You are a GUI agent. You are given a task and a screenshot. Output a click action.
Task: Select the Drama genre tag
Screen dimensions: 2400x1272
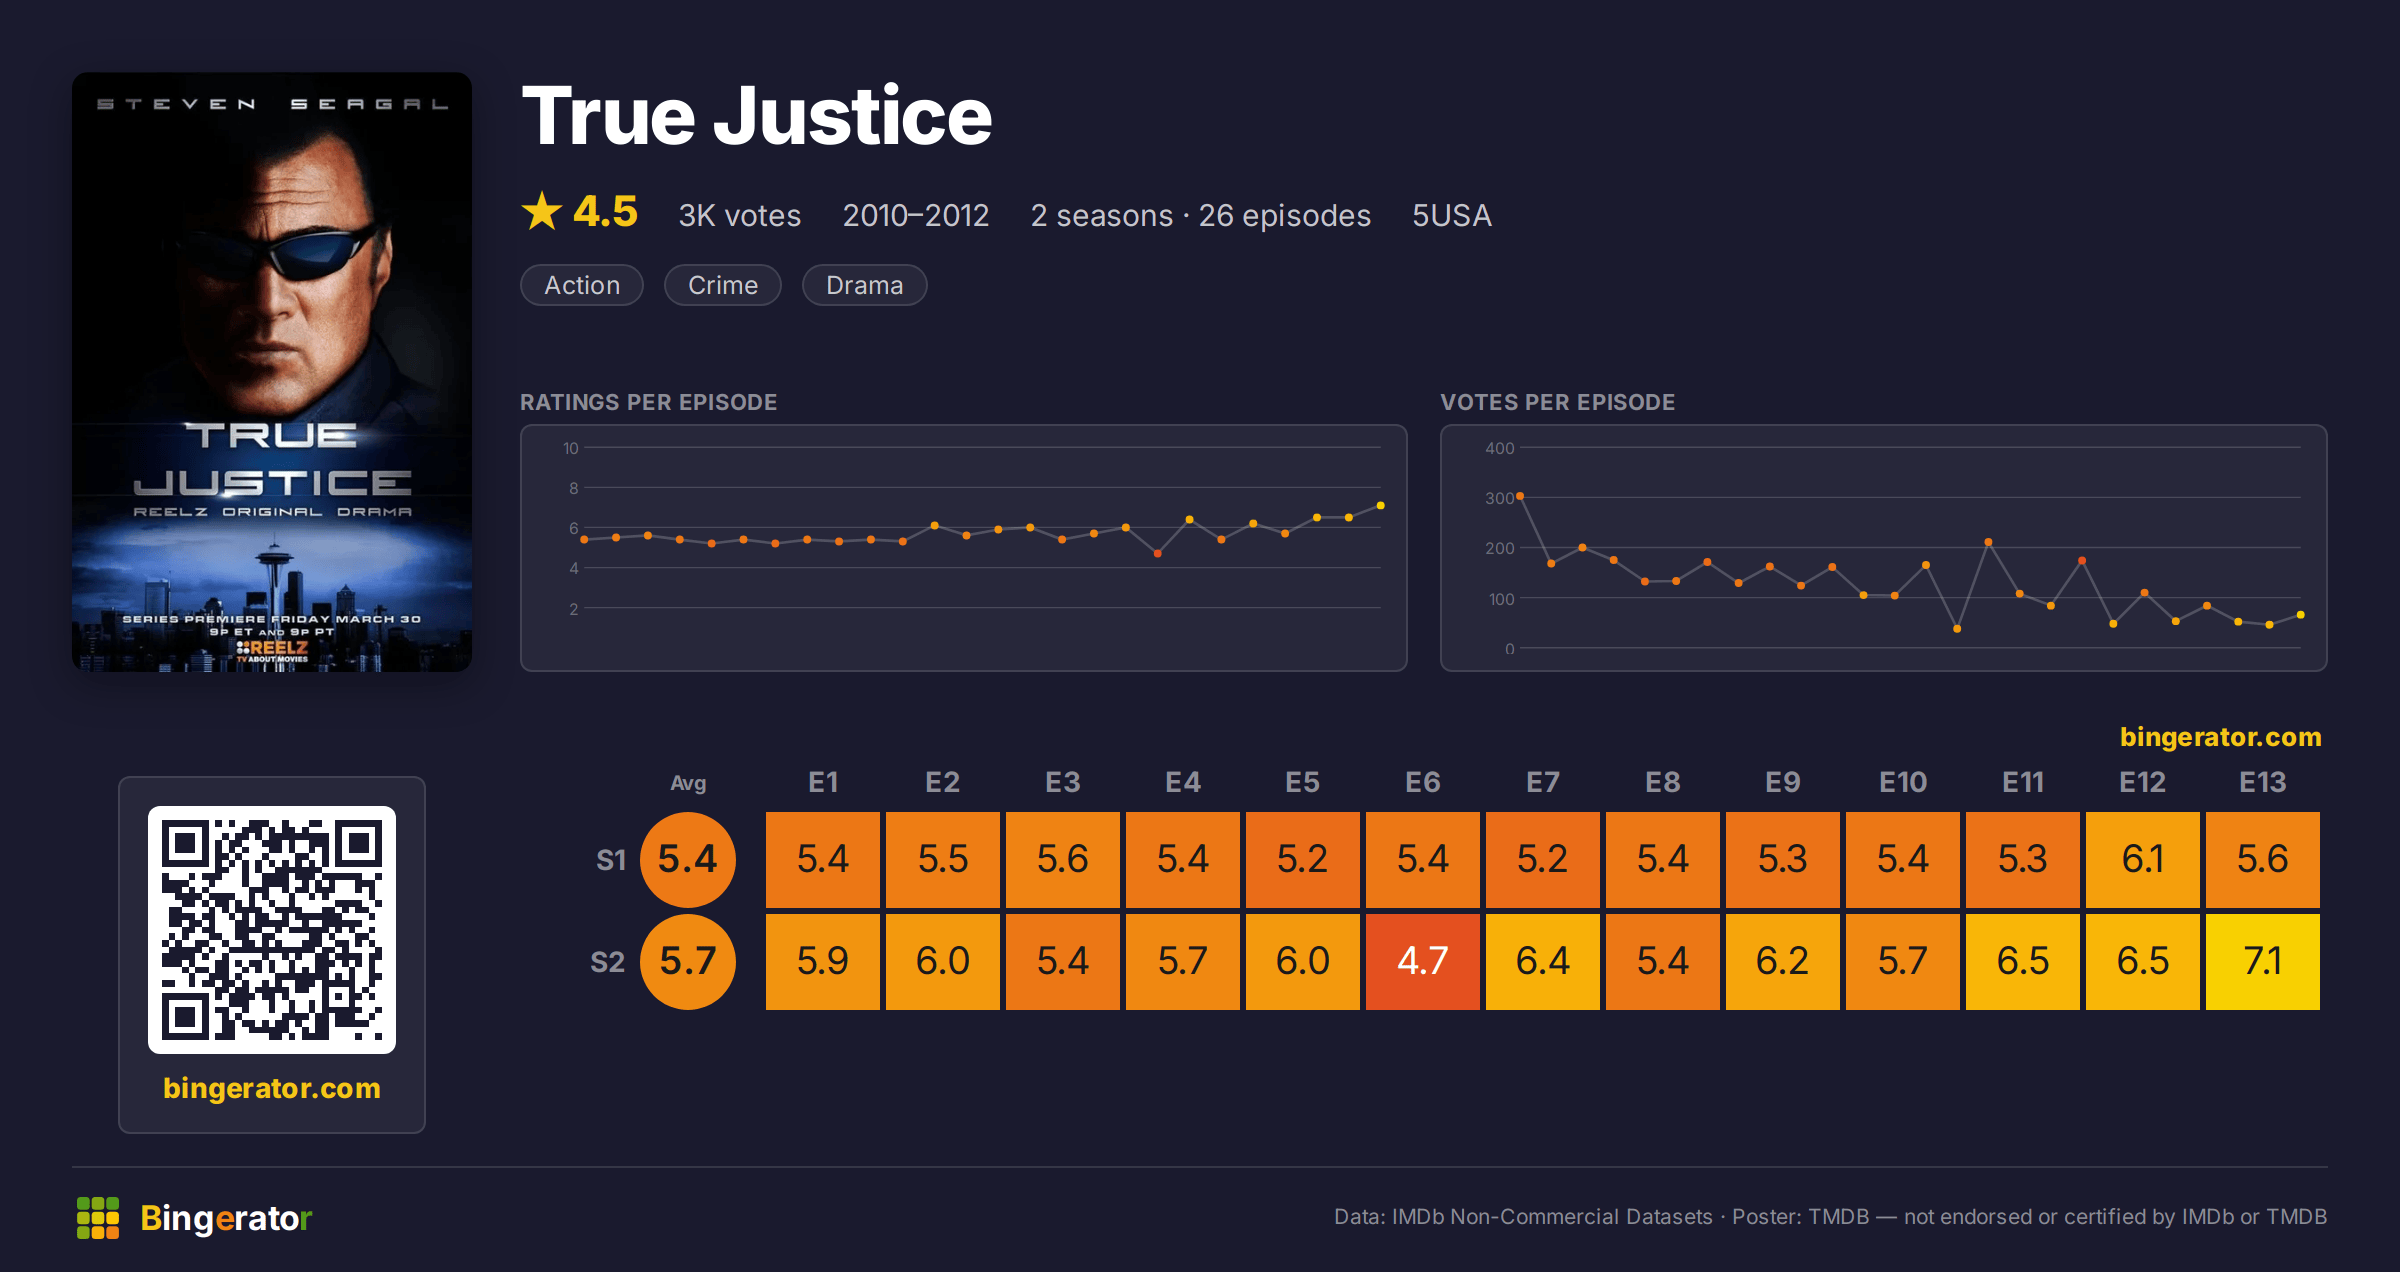click(x=865, y=285)
